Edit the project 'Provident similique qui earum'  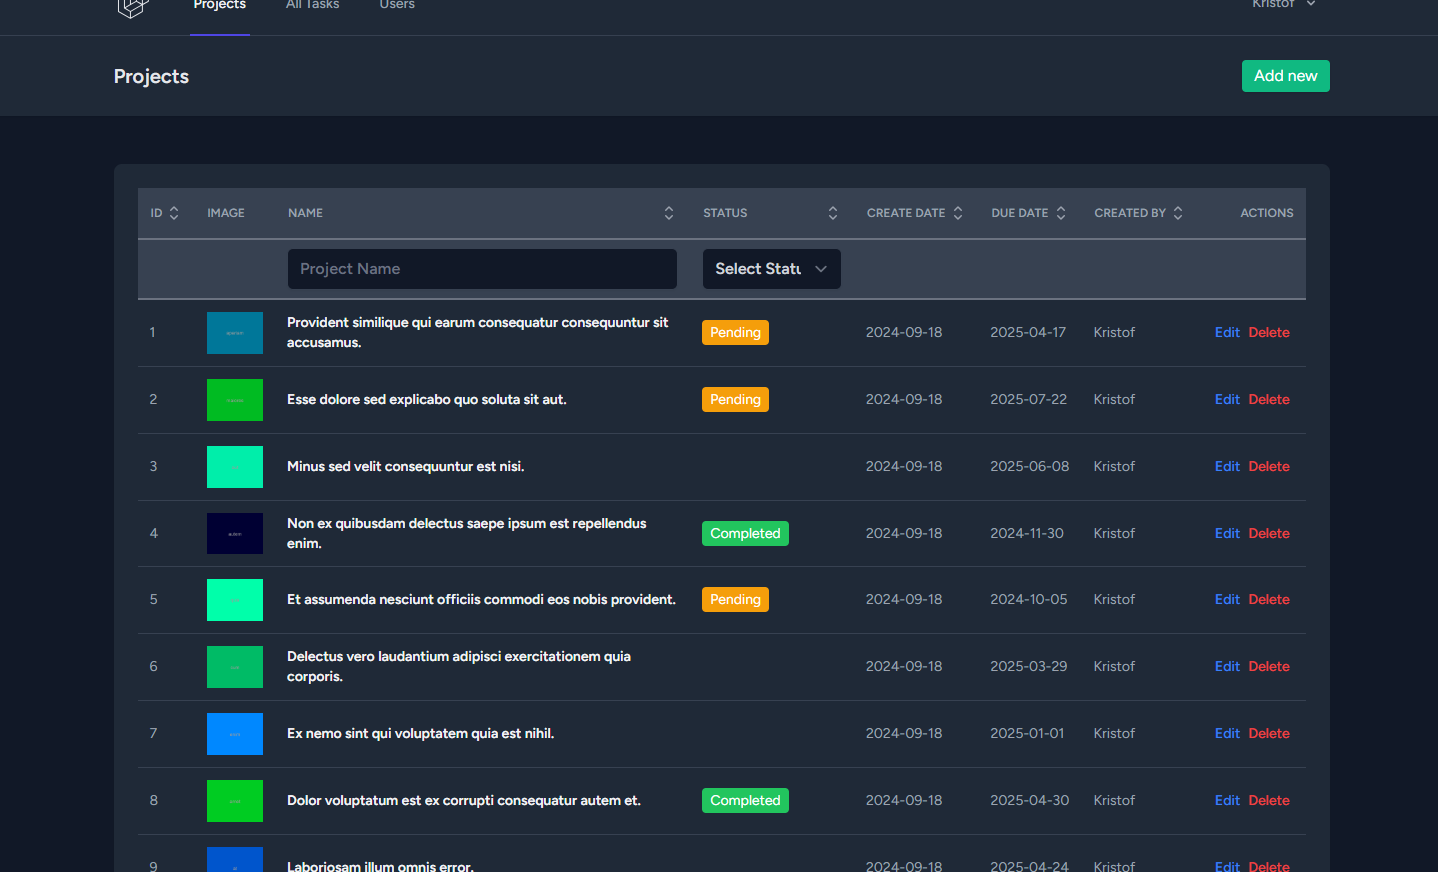click(1227, 332)
